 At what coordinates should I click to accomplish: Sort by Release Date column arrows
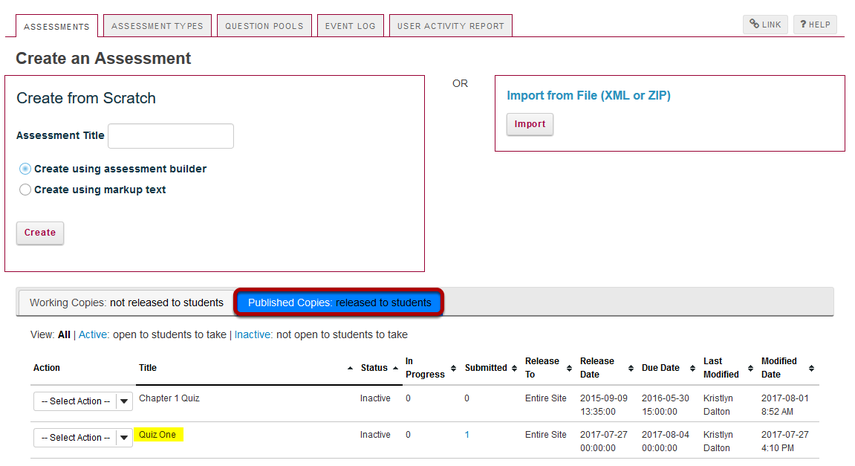(631, 368)
